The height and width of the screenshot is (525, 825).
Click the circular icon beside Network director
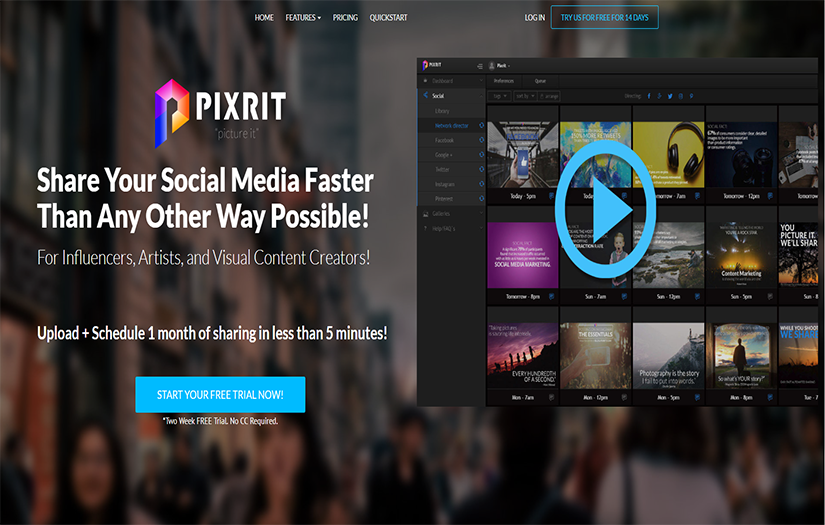coord(481,126)
